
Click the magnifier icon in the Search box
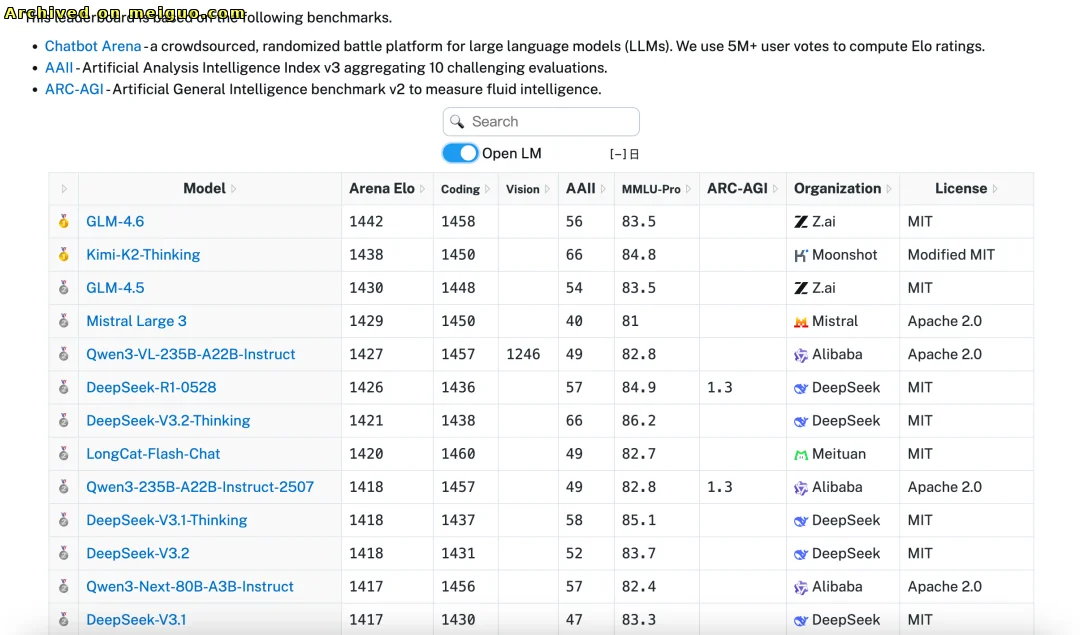[457, 122]
